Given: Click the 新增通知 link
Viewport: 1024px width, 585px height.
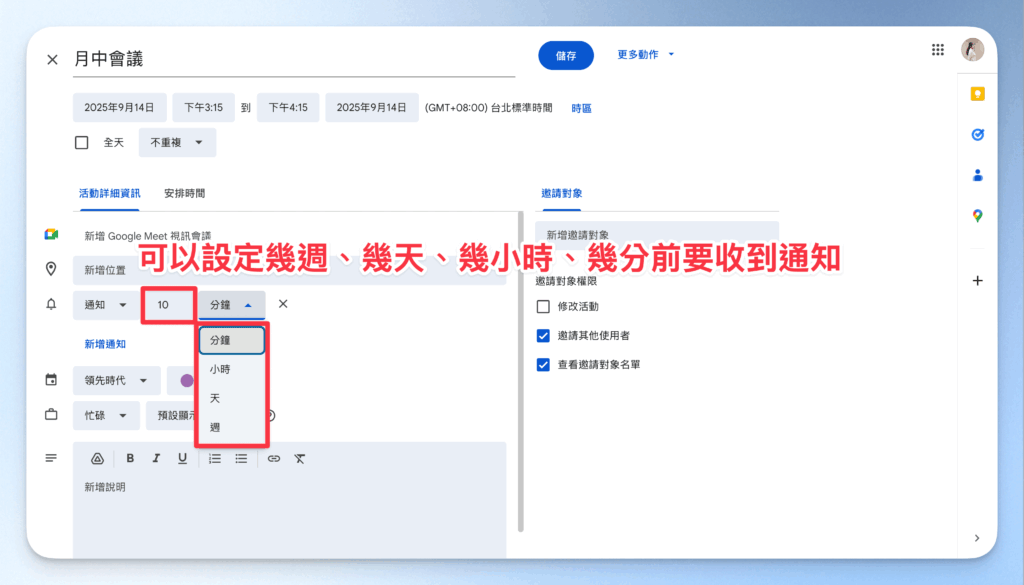Looking at the screenshot, I should [105, 344].
